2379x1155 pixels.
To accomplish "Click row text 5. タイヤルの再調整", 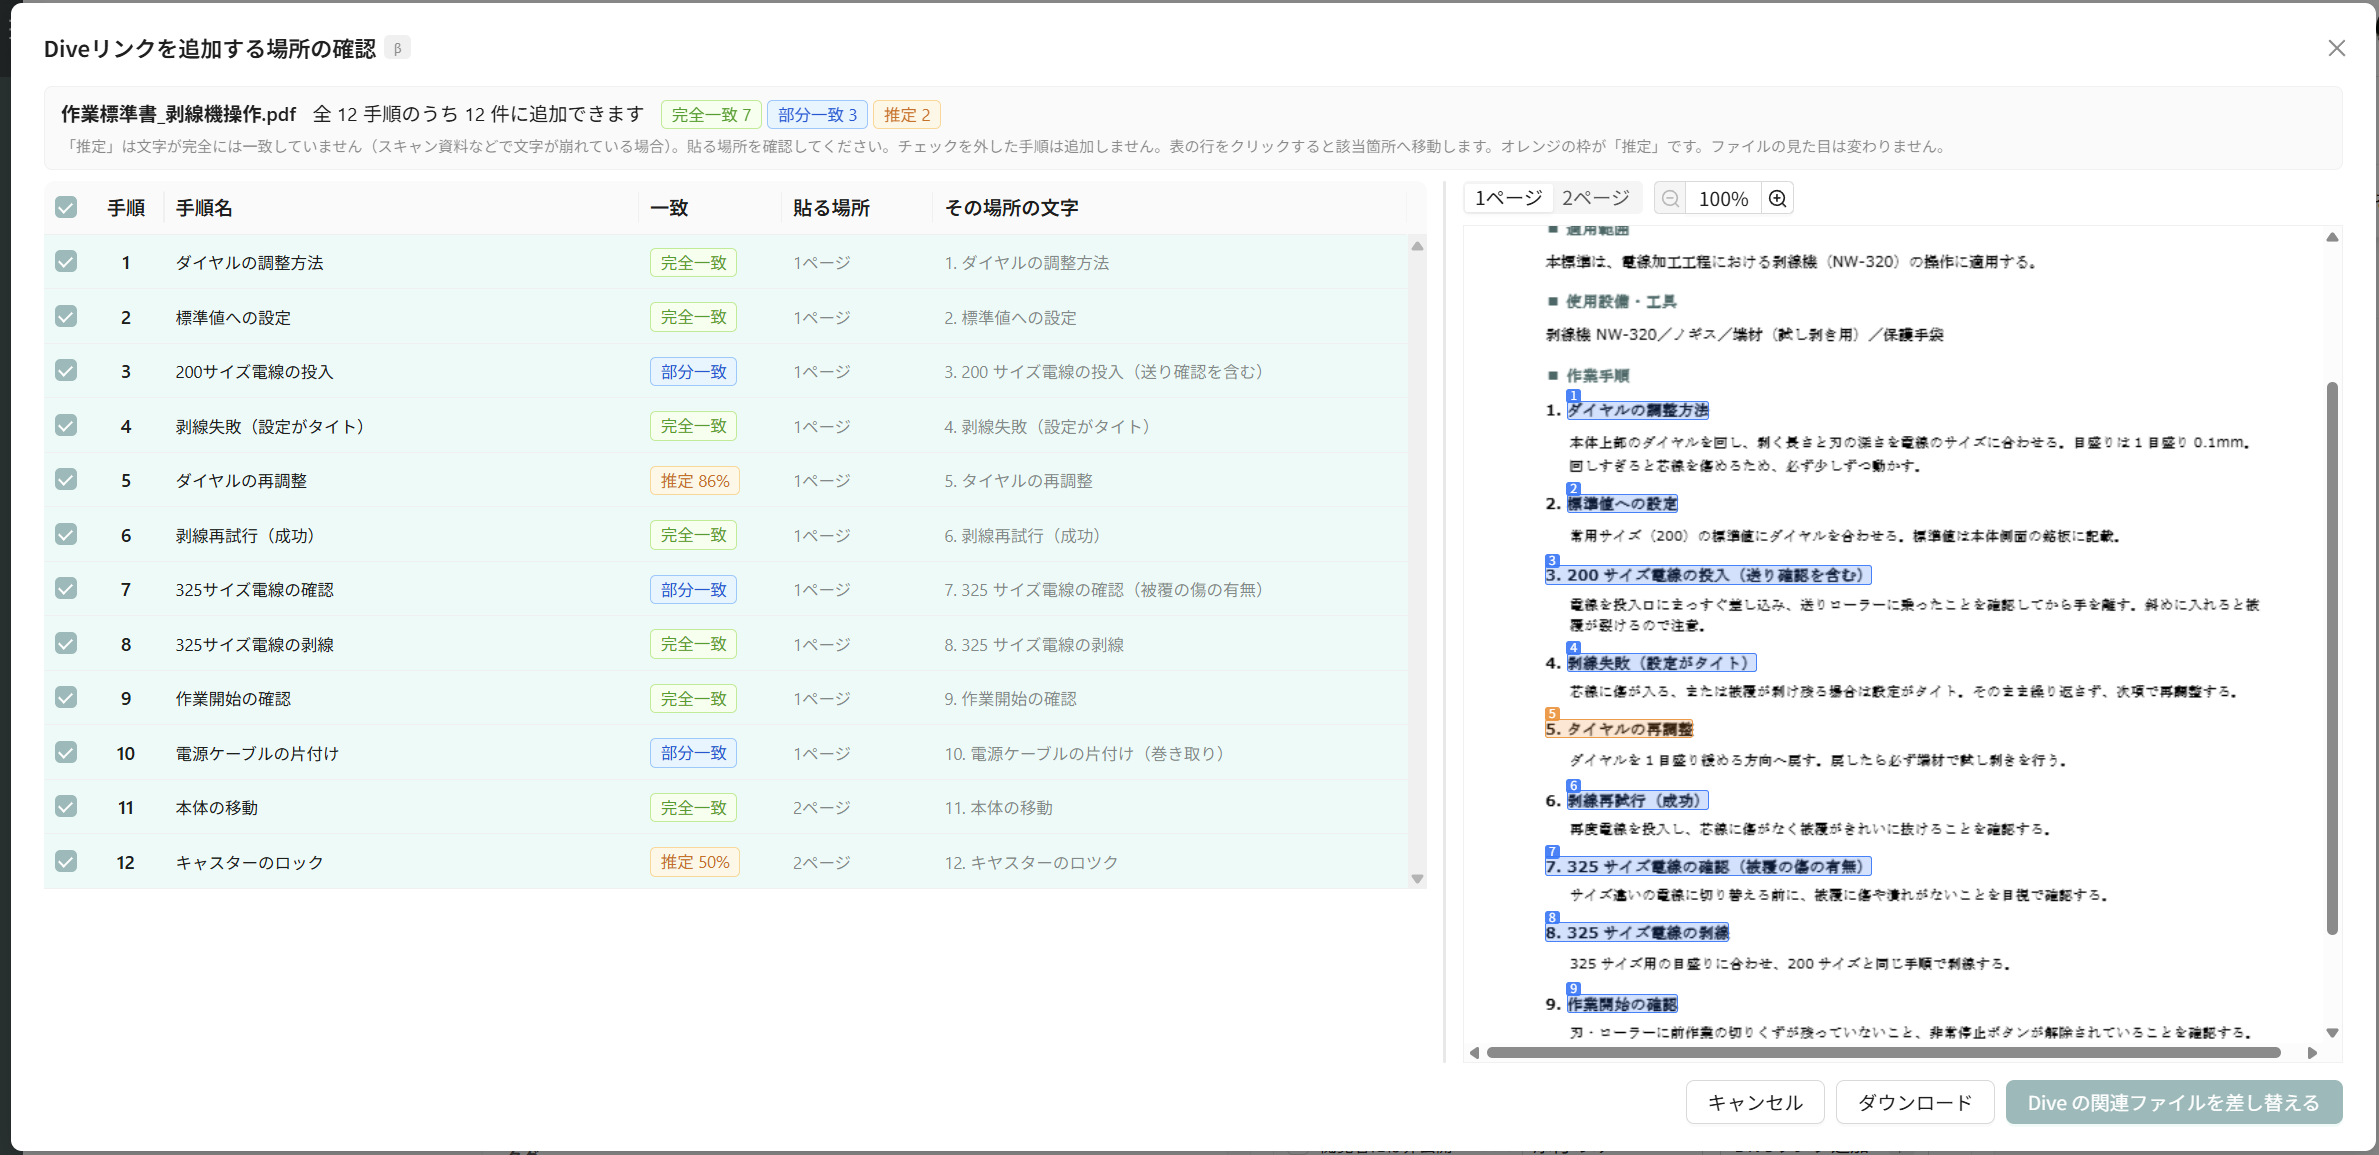I will (x=1019, y=481).
